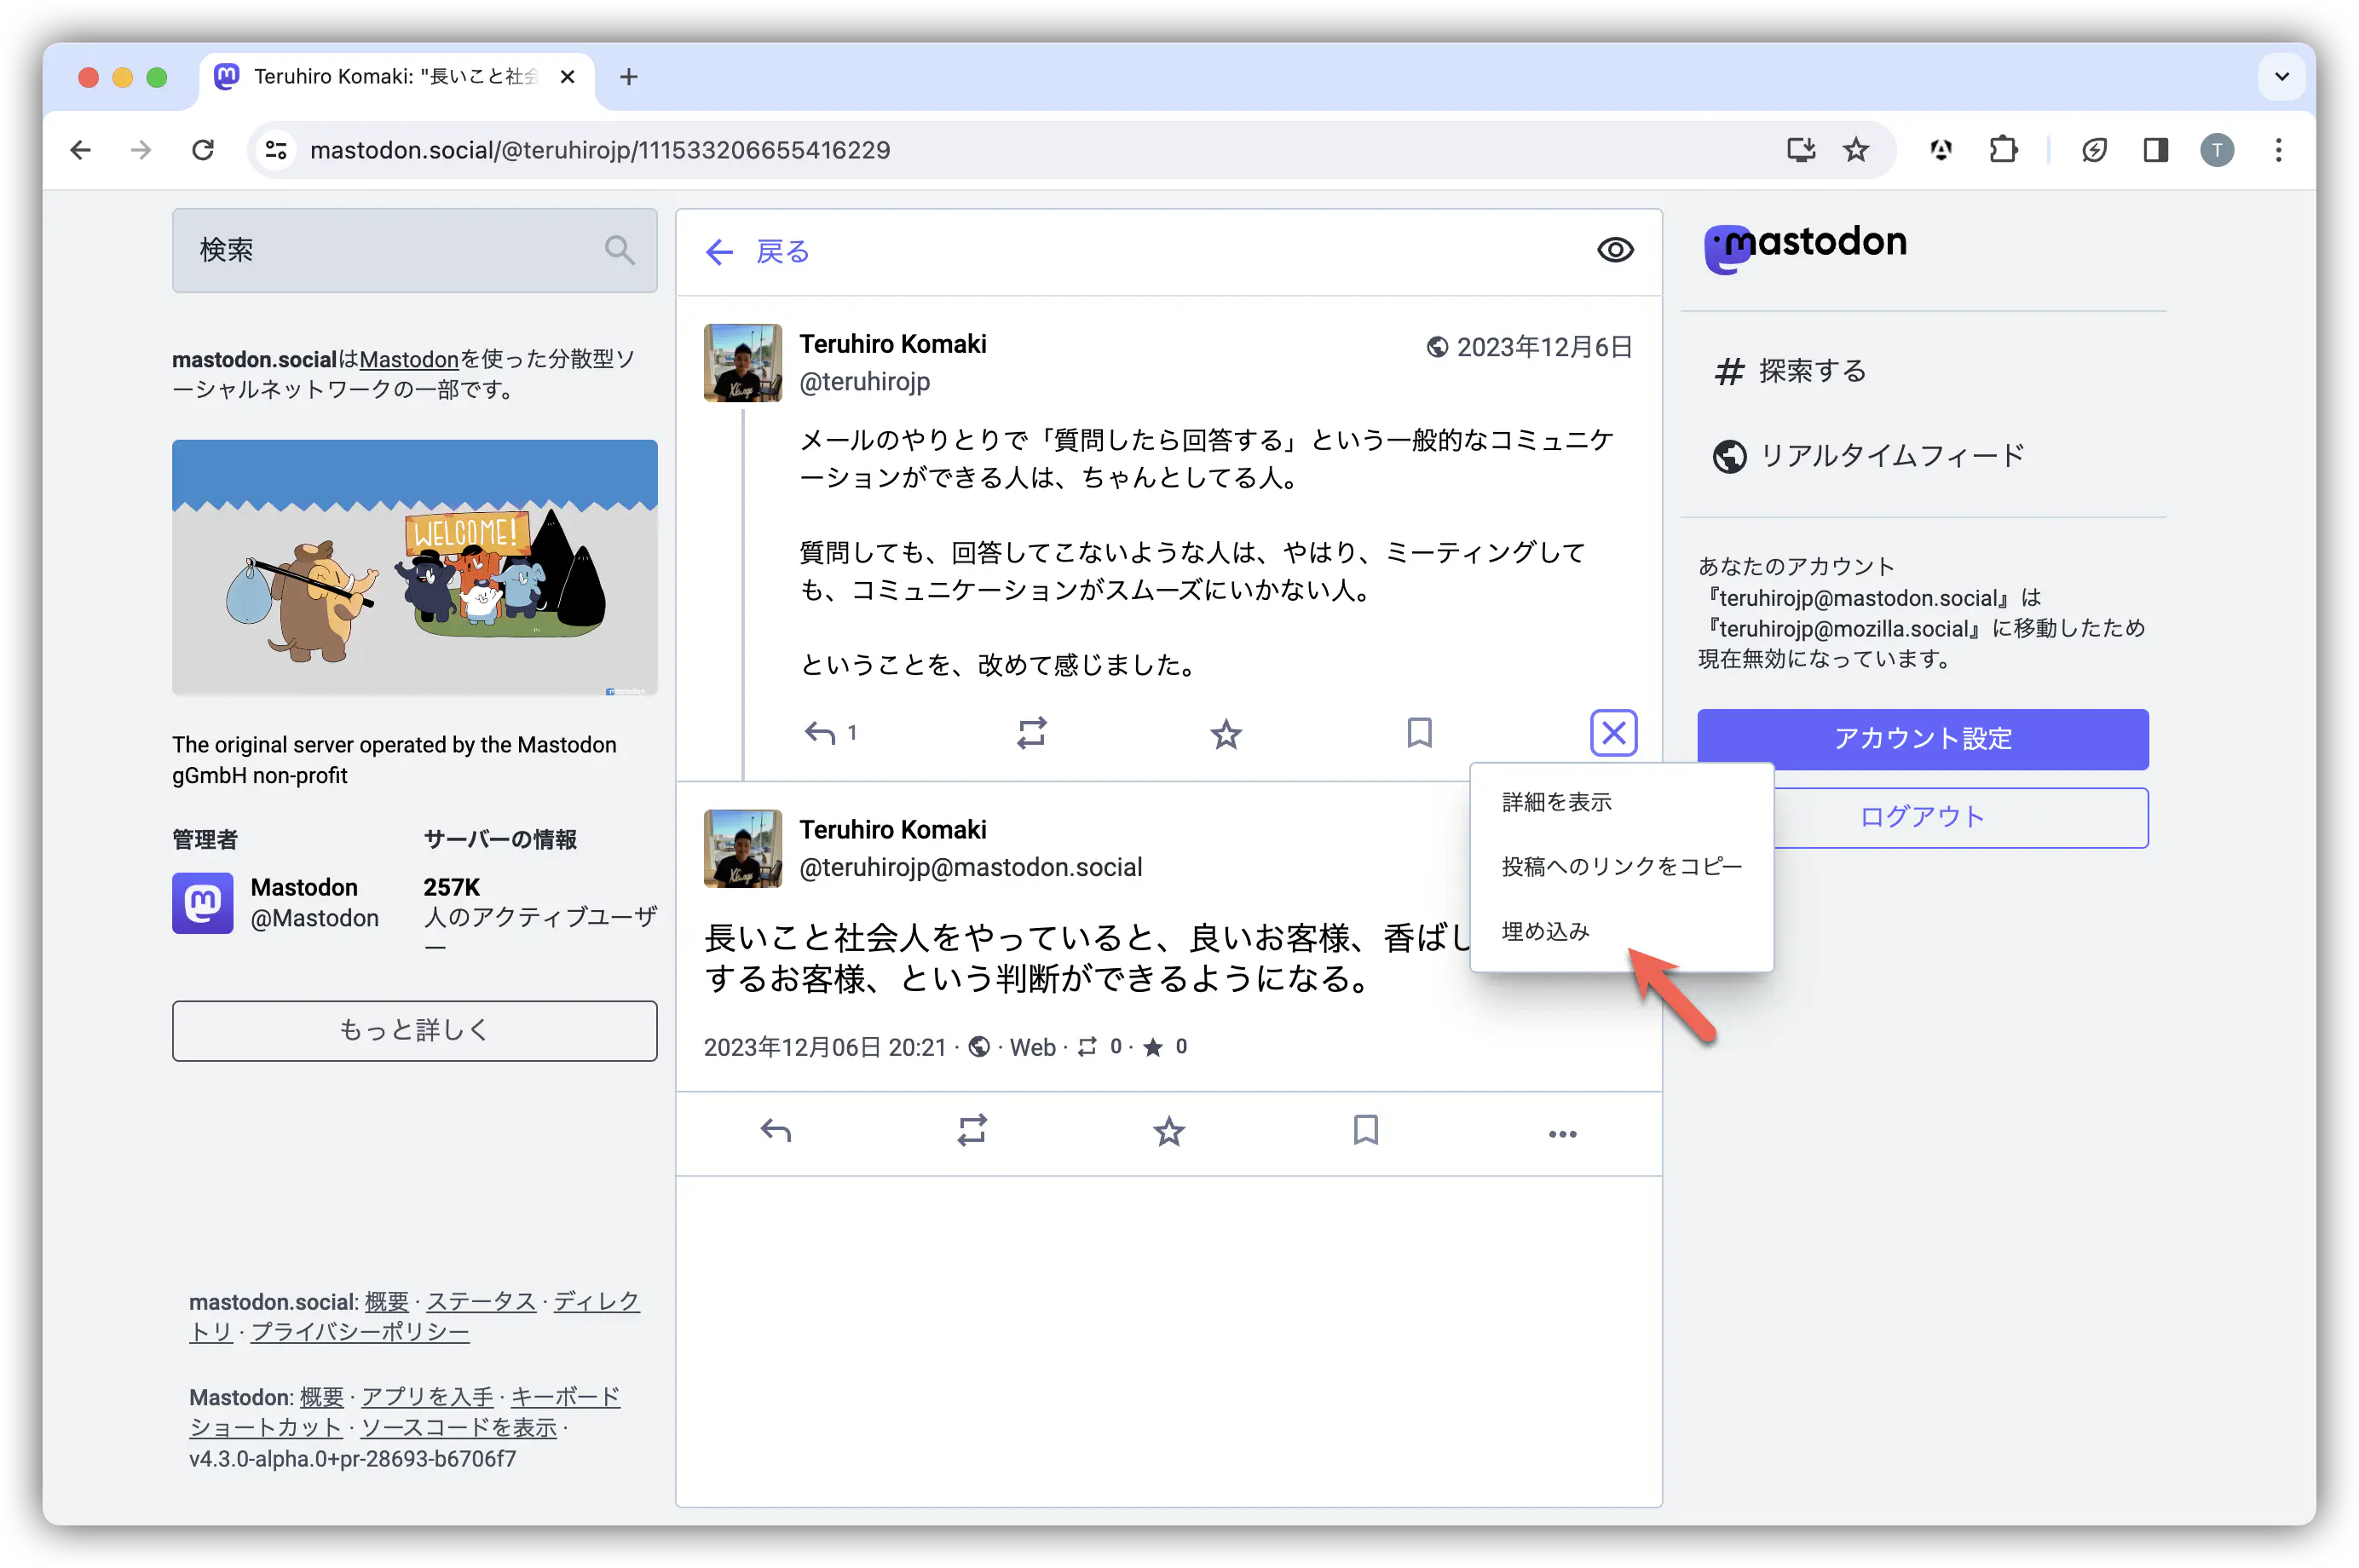2359x1568 pixels.
Task: Click アカウント設定 button
Action: 1922,737
